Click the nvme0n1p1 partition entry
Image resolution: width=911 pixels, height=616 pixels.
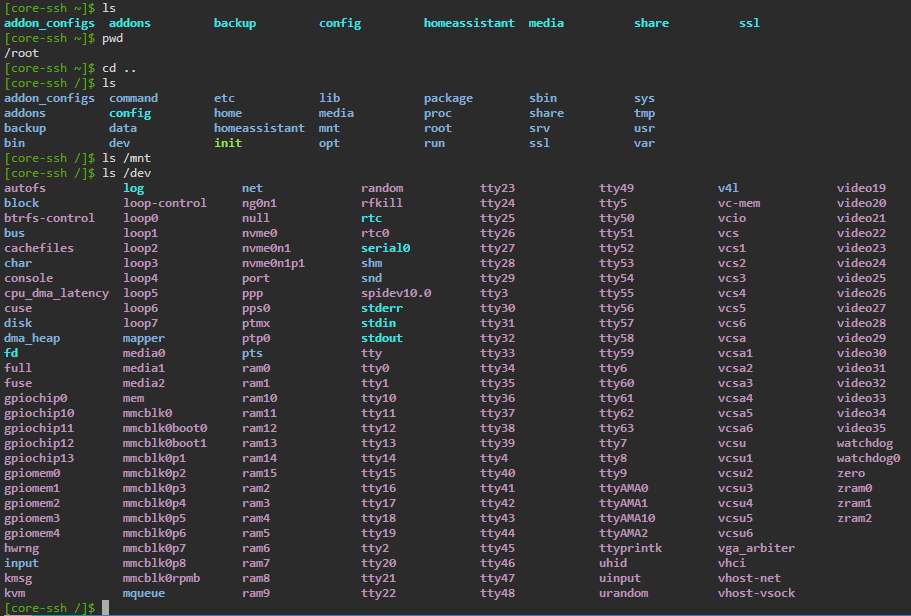coord(273,263)
